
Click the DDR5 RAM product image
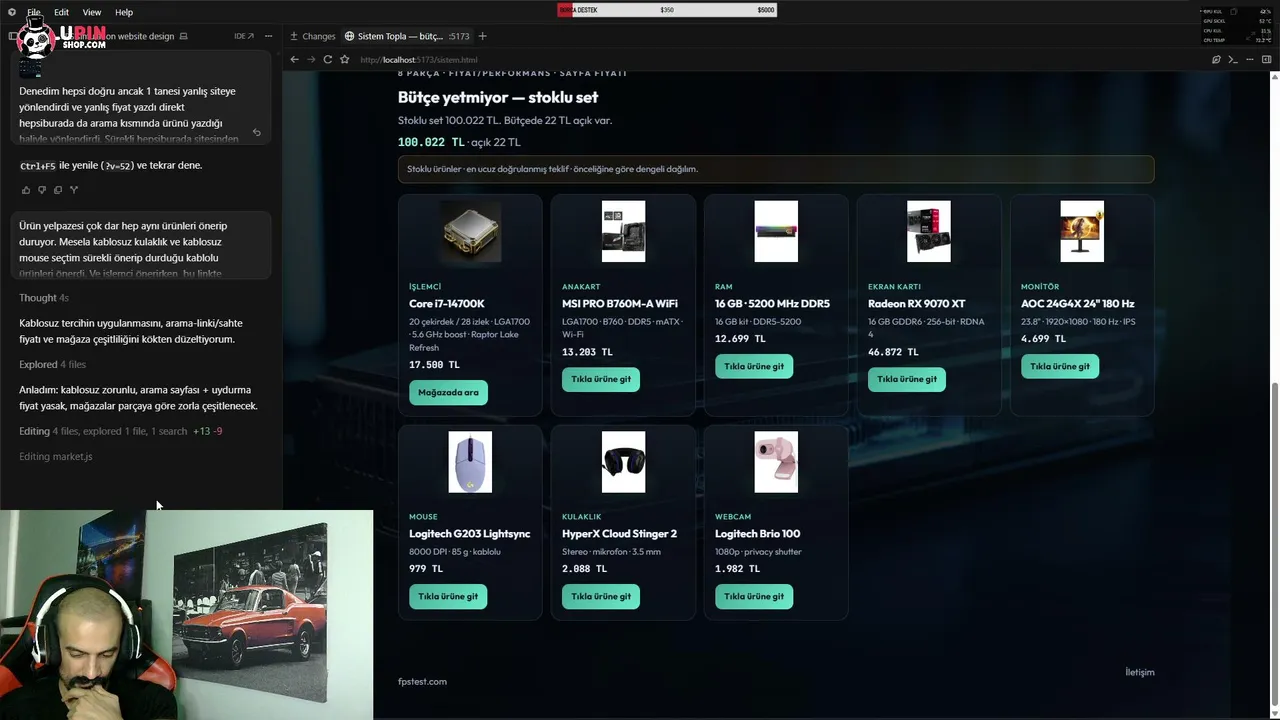776,231
